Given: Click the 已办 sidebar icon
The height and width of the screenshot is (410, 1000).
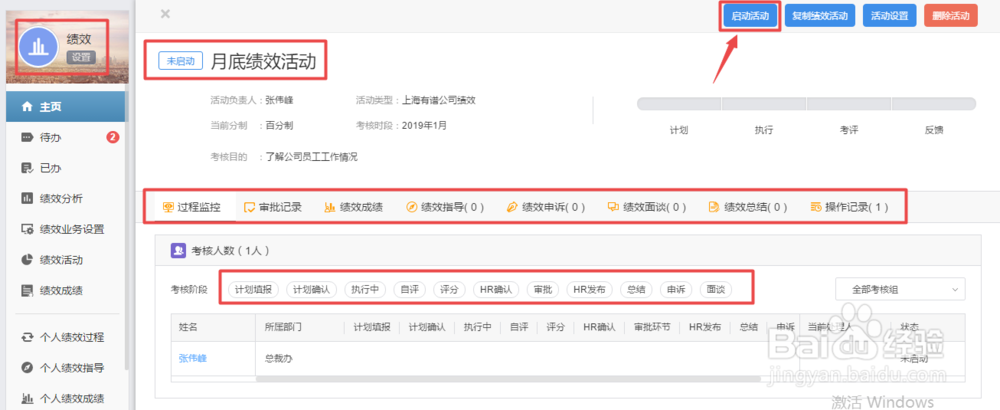Looking at the screenshot, I should point(27,168).
